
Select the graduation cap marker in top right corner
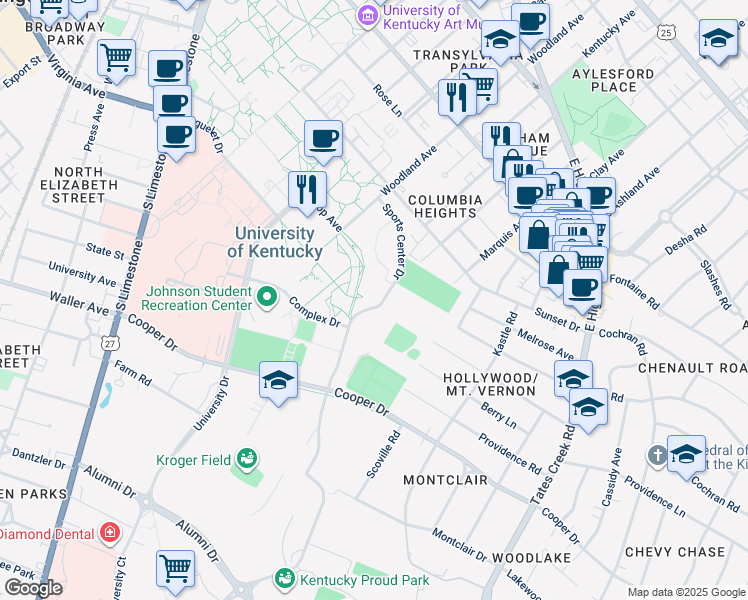click(x=718, y=39)
